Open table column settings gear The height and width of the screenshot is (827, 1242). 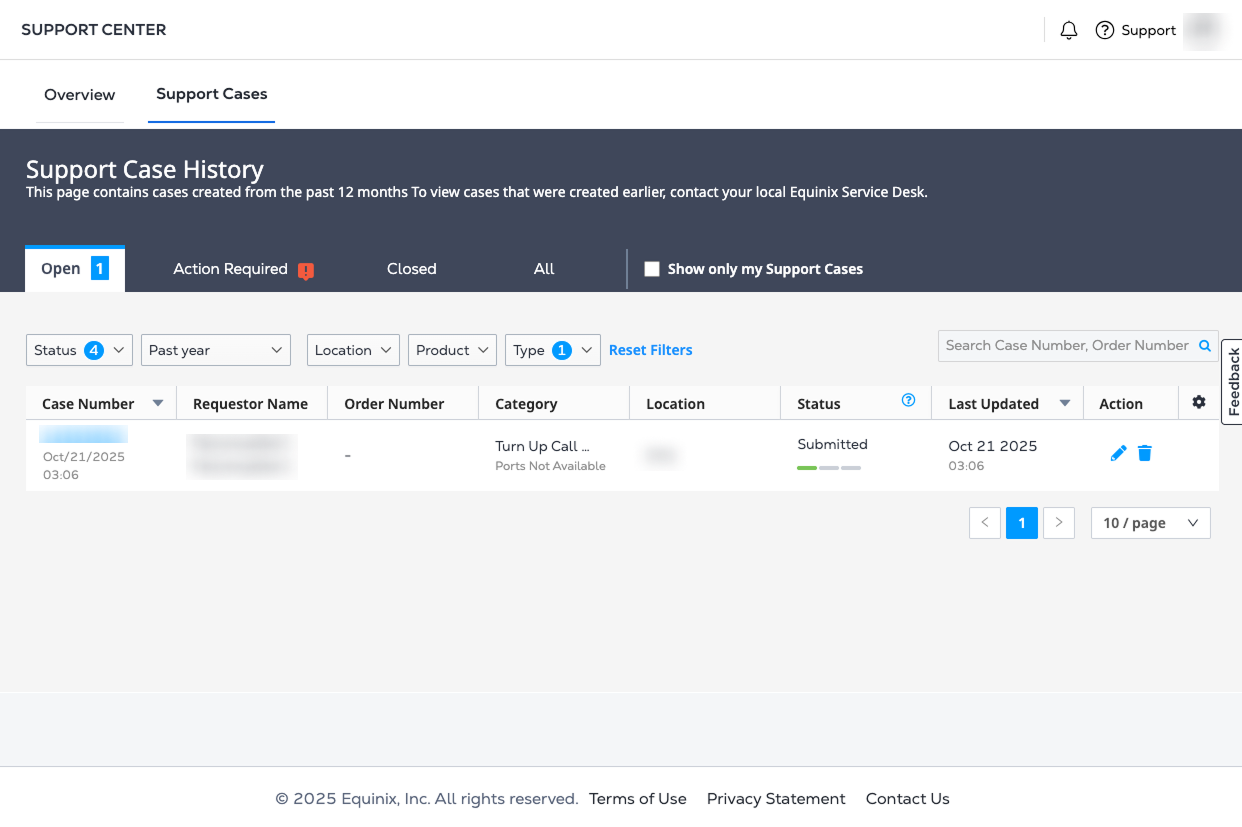point(1199,403)
